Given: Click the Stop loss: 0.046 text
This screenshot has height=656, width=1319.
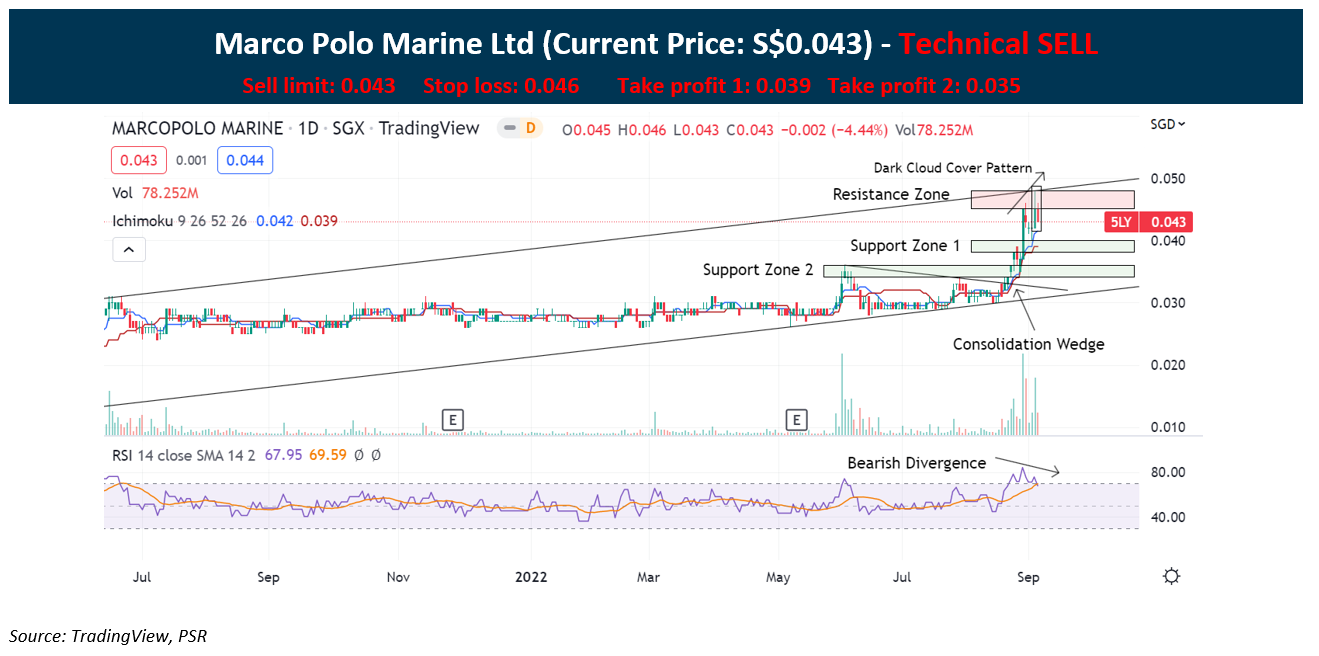Looking at the screenshot, I should click(x=501, y=86).
